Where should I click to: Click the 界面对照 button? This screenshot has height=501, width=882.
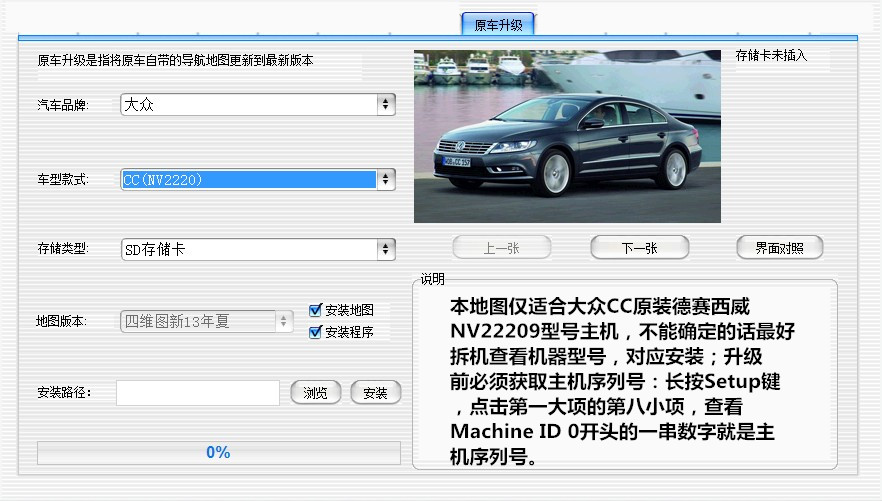point(780,247)
